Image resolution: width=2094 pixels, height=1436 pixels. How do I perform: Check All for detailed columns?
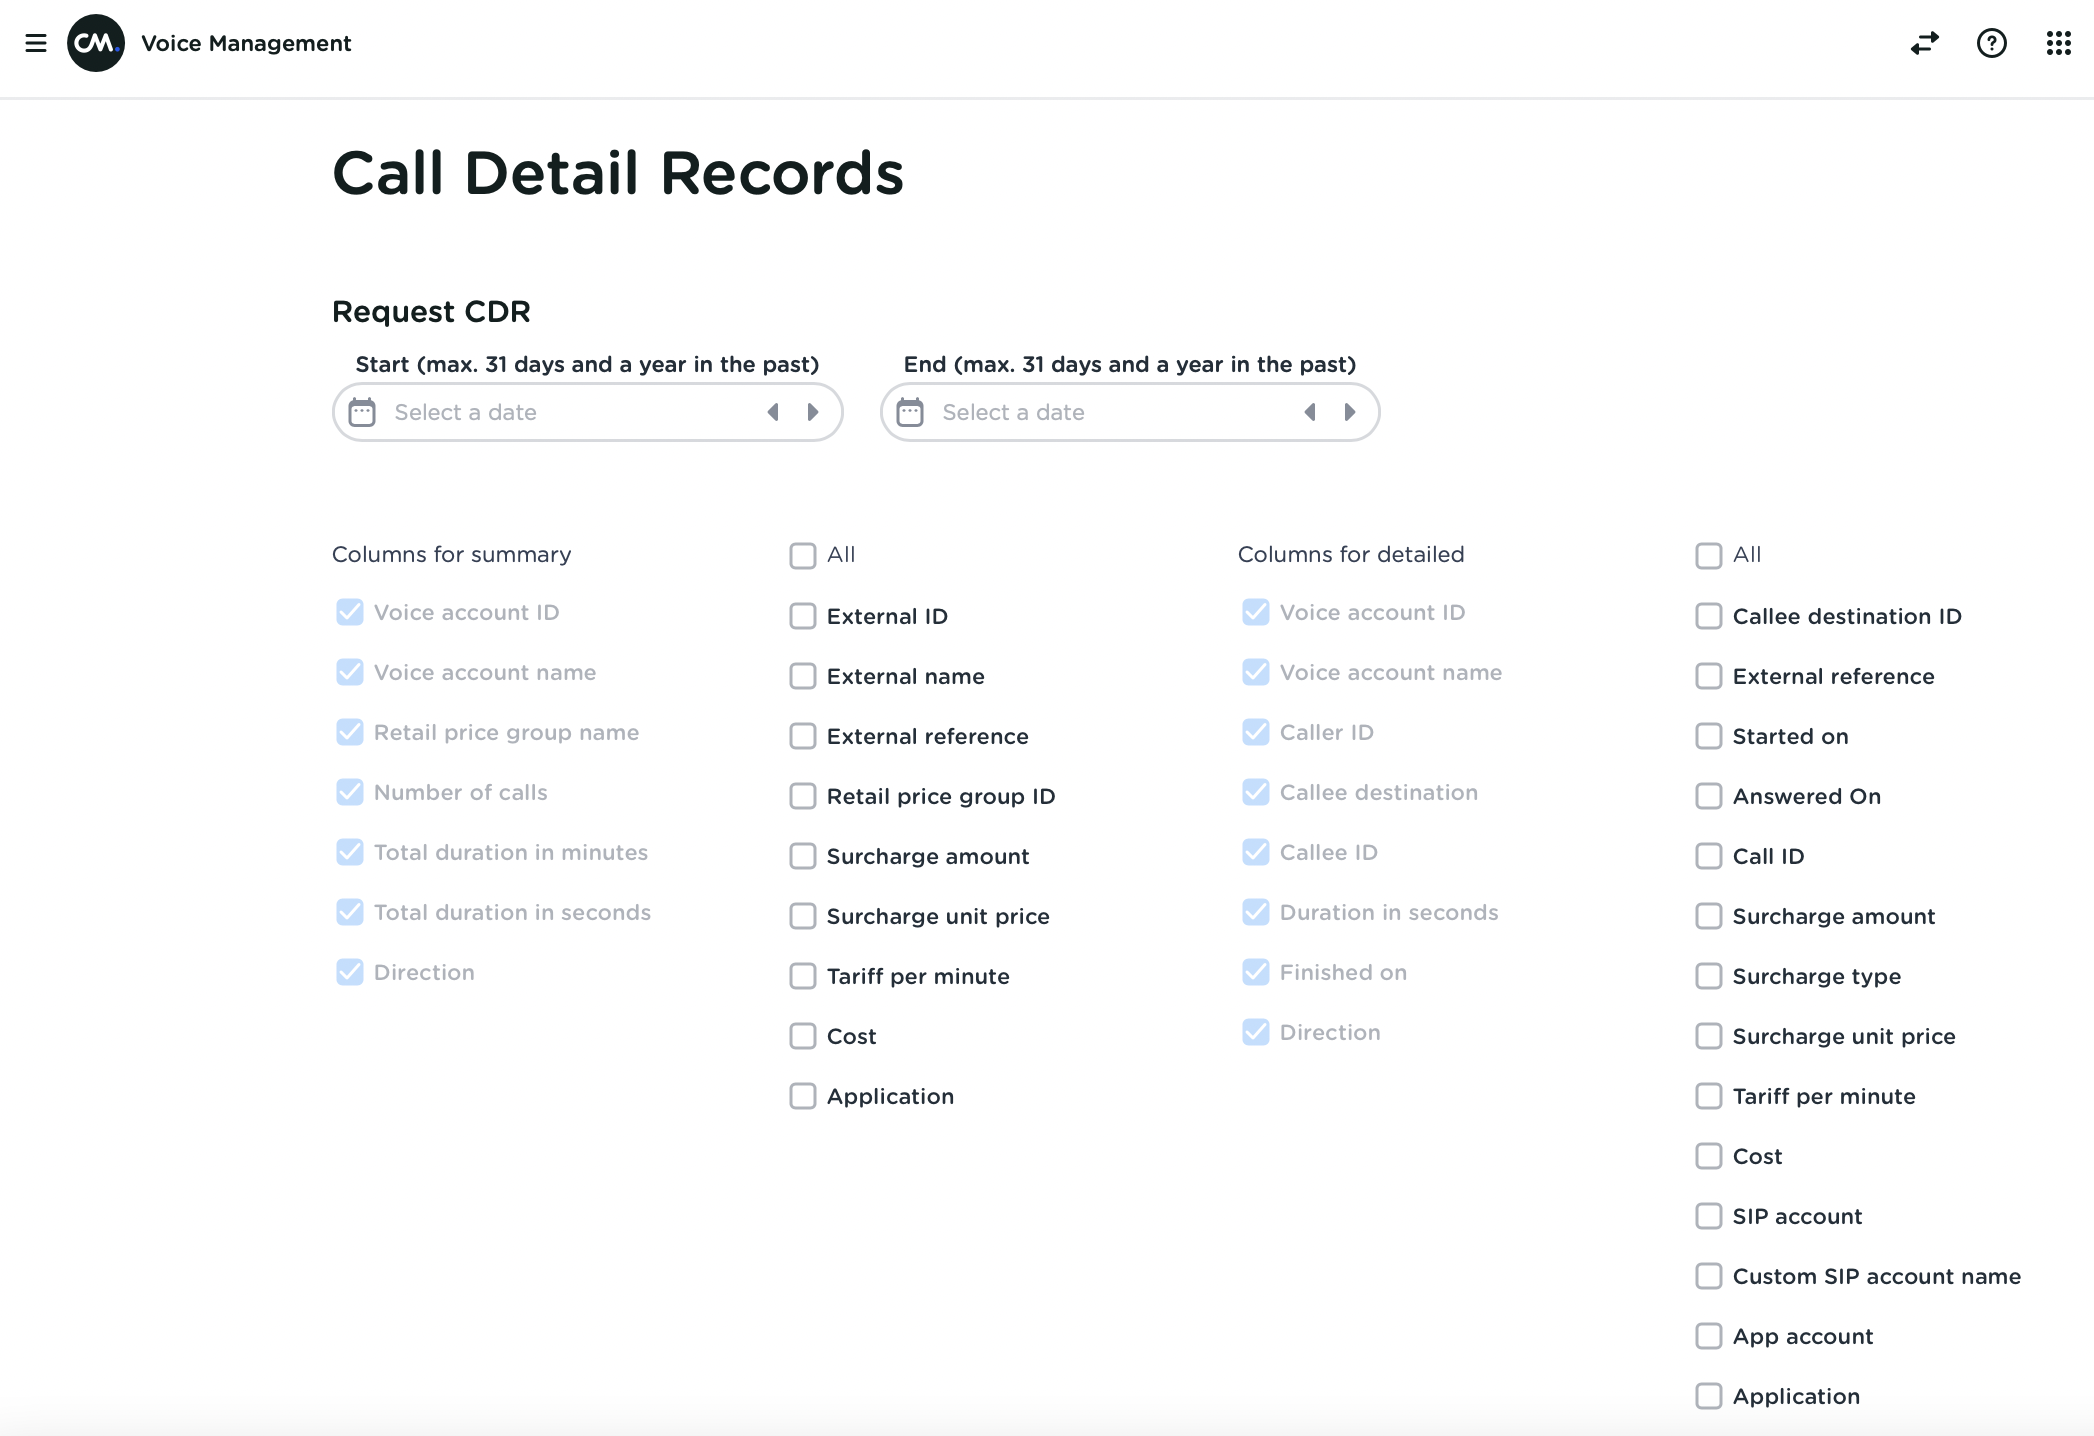point(1709,556)
